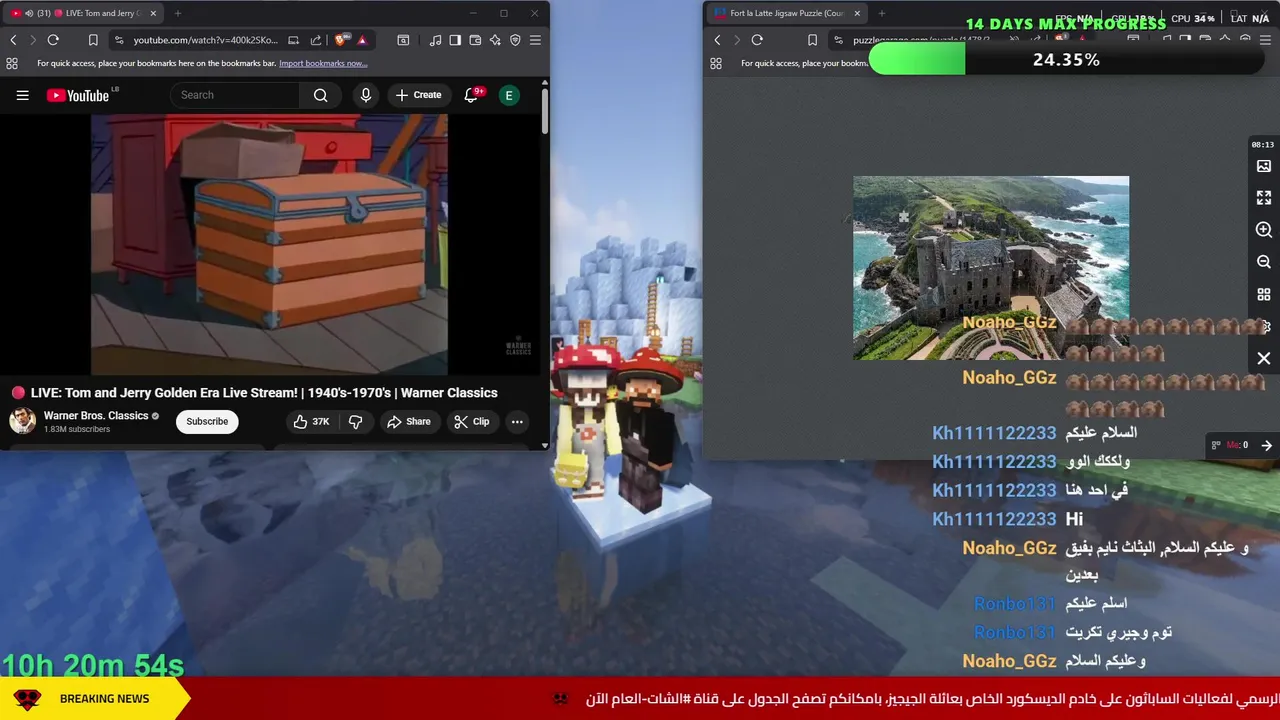
Task: Open Warner Bros. Classics channel name
Action: [96, 415]
